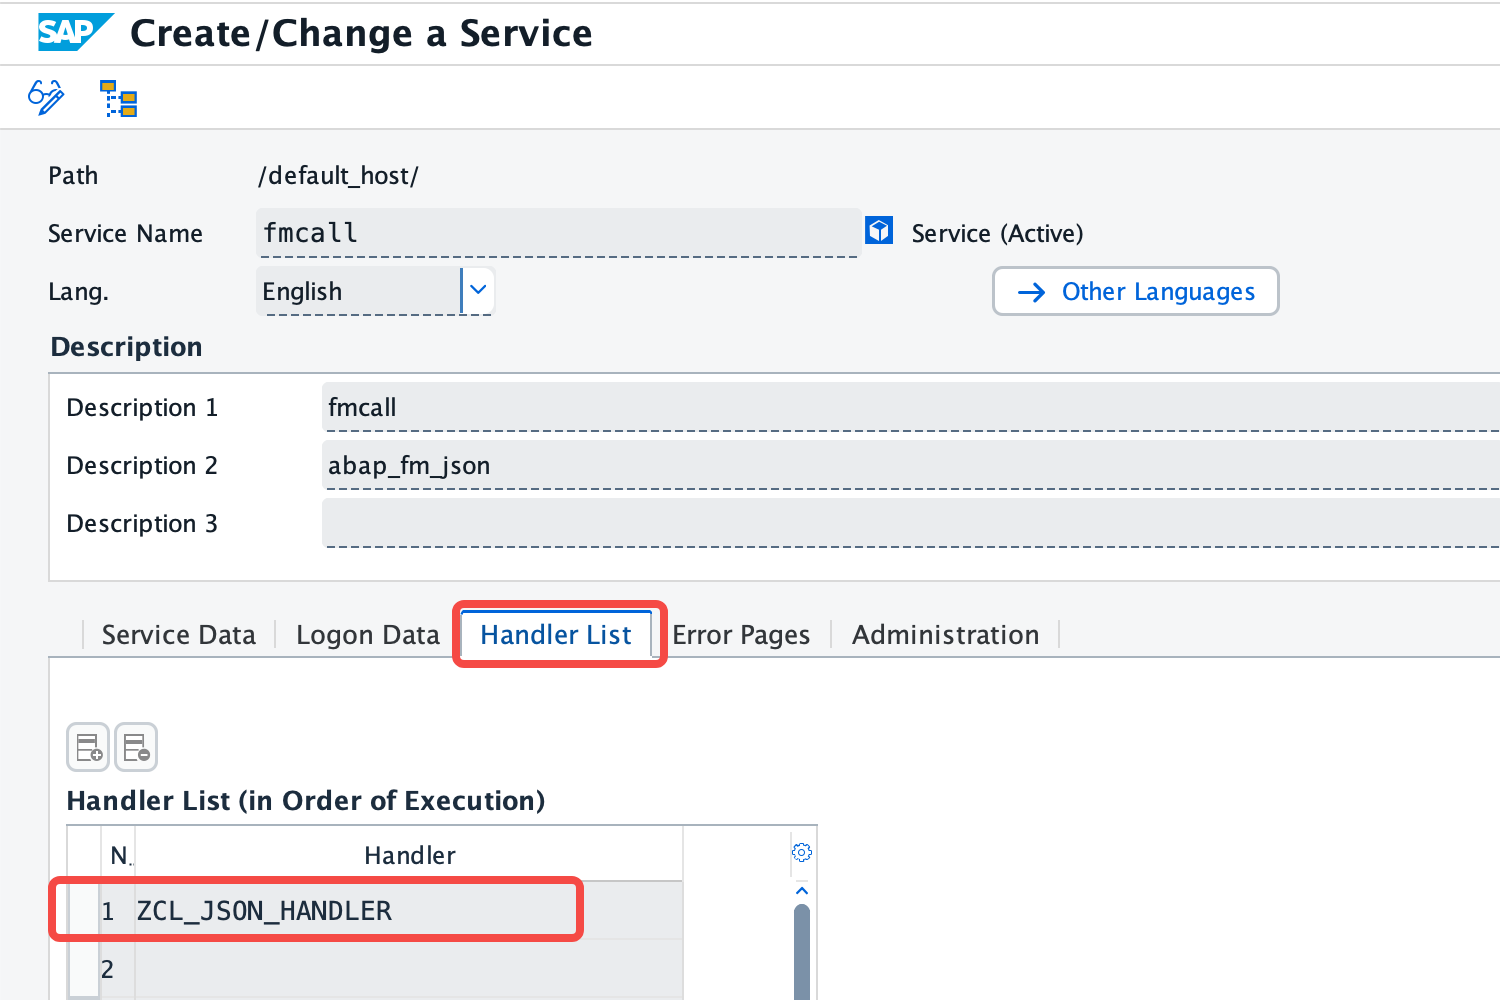Click the Description 2 field with abap_fm_json
This screenshot has width=1500, height=1000.
911,465
